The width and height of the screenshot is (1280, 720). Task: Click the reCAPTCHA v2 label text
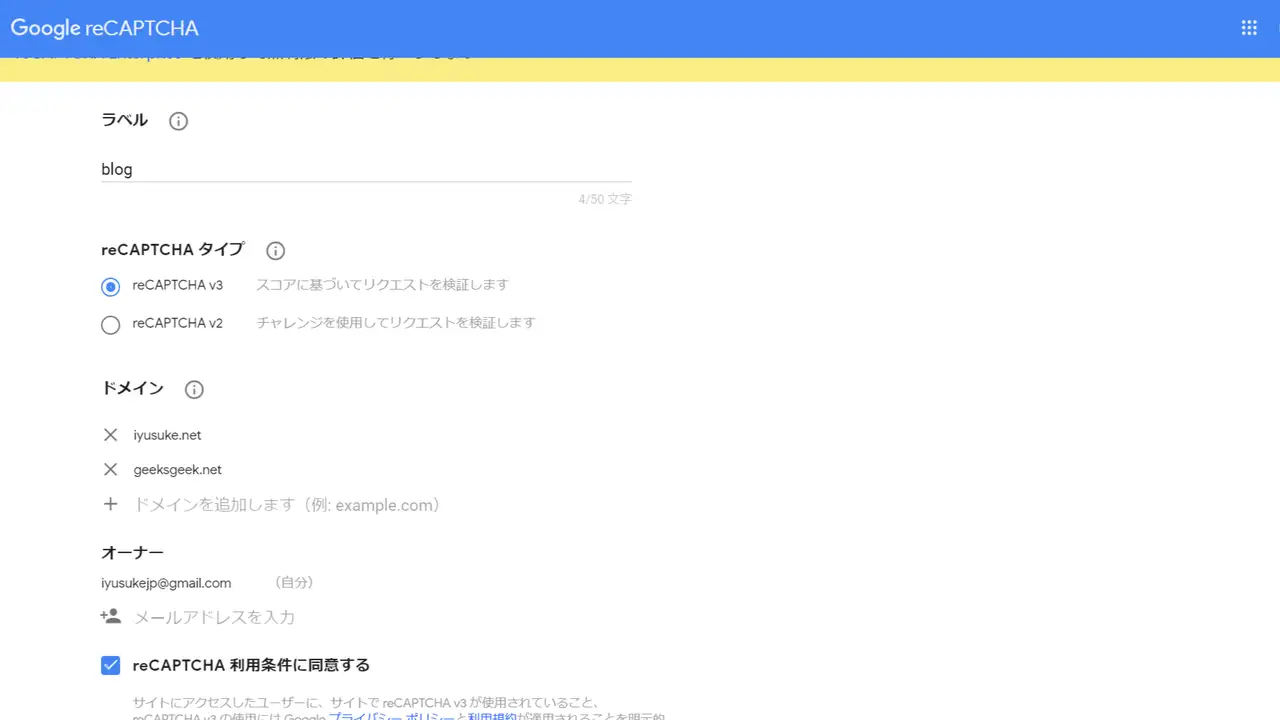[x=177, y=323]
